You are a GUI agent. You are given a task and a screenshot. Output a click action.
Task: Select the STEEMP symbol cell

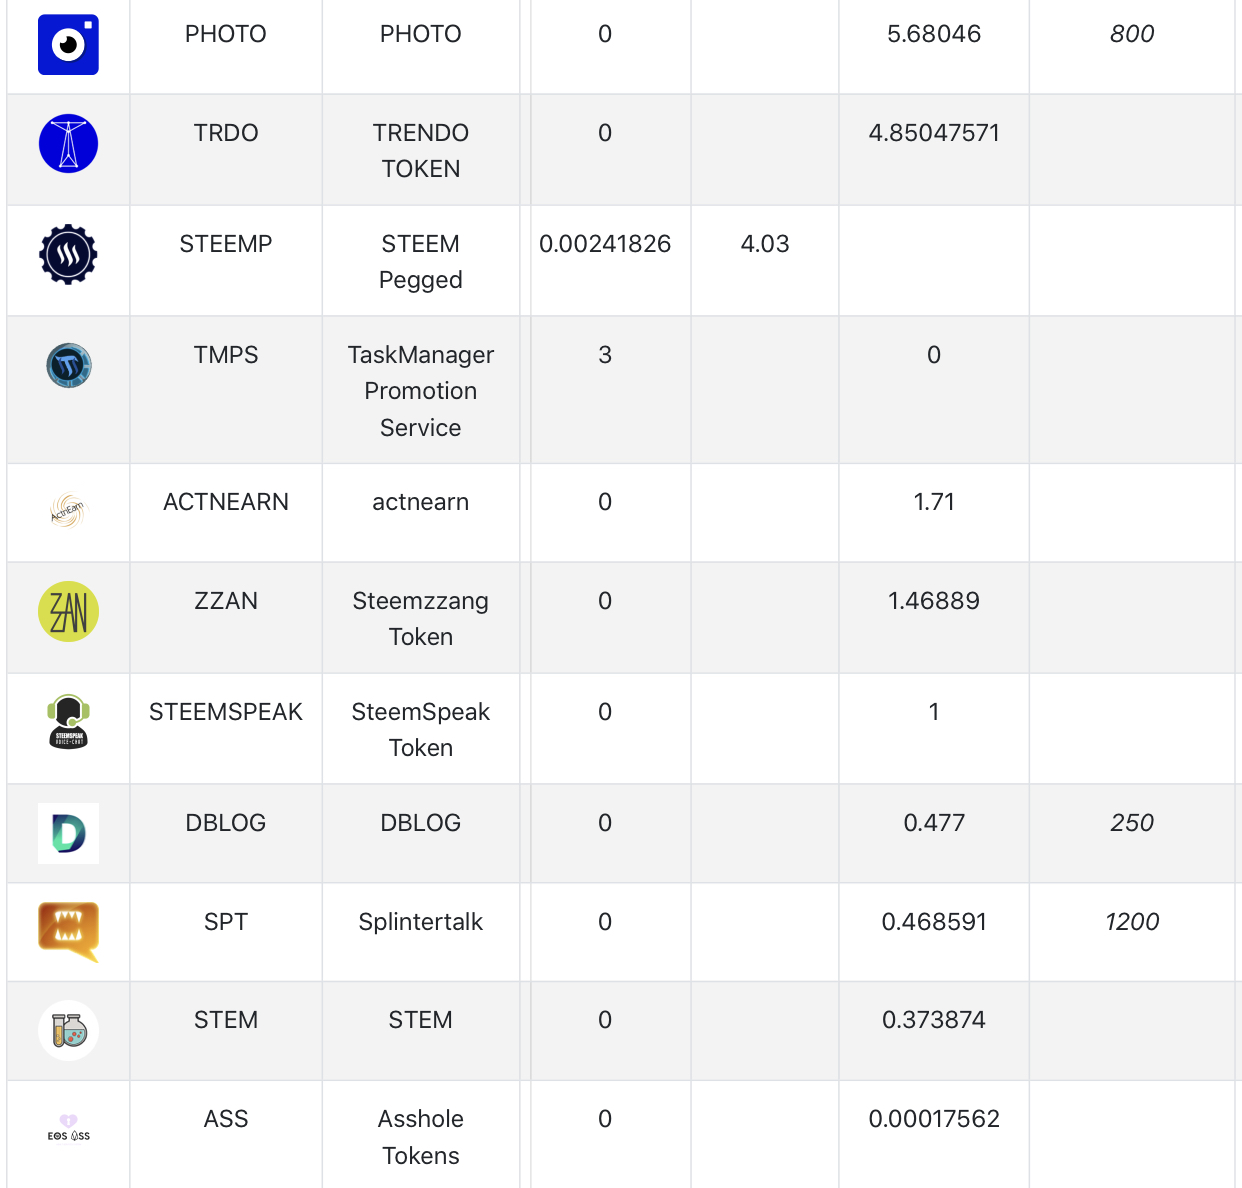click(226, 244)
